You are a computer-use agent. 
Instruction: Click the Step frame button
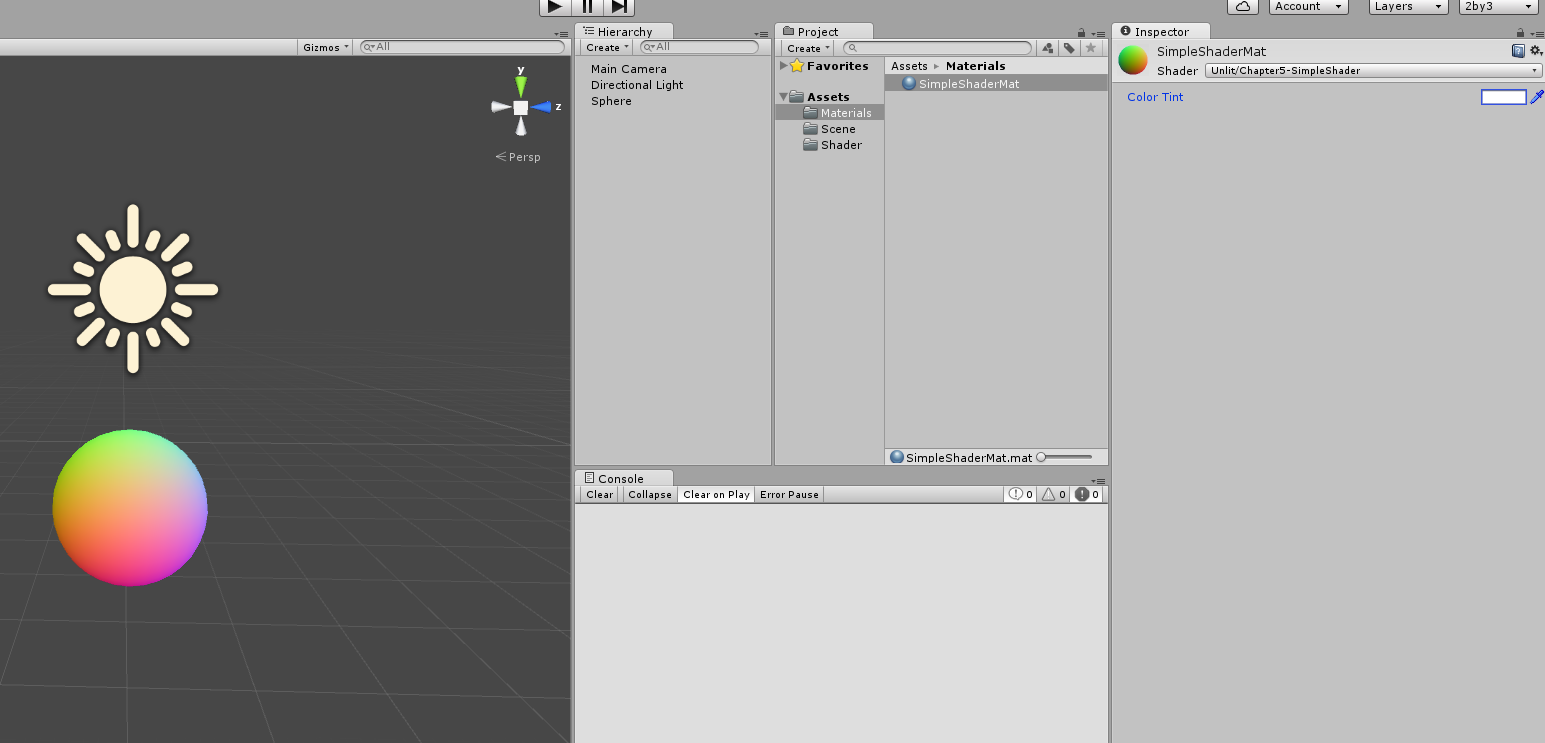[x=619, y=7]
